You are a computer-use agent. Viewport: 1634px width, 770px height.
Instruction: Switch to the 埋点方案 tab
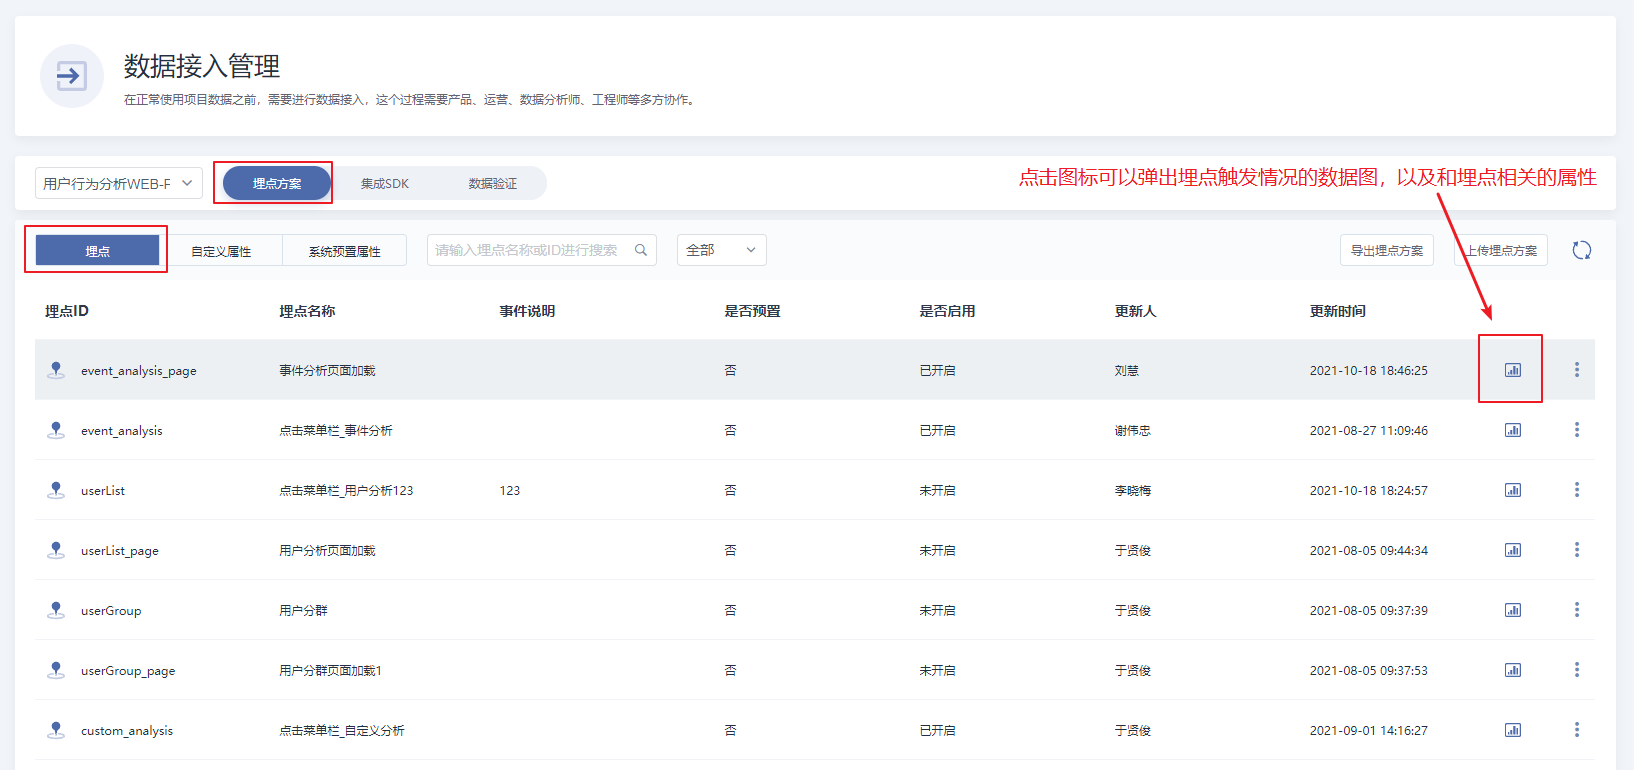coord(277,183)
